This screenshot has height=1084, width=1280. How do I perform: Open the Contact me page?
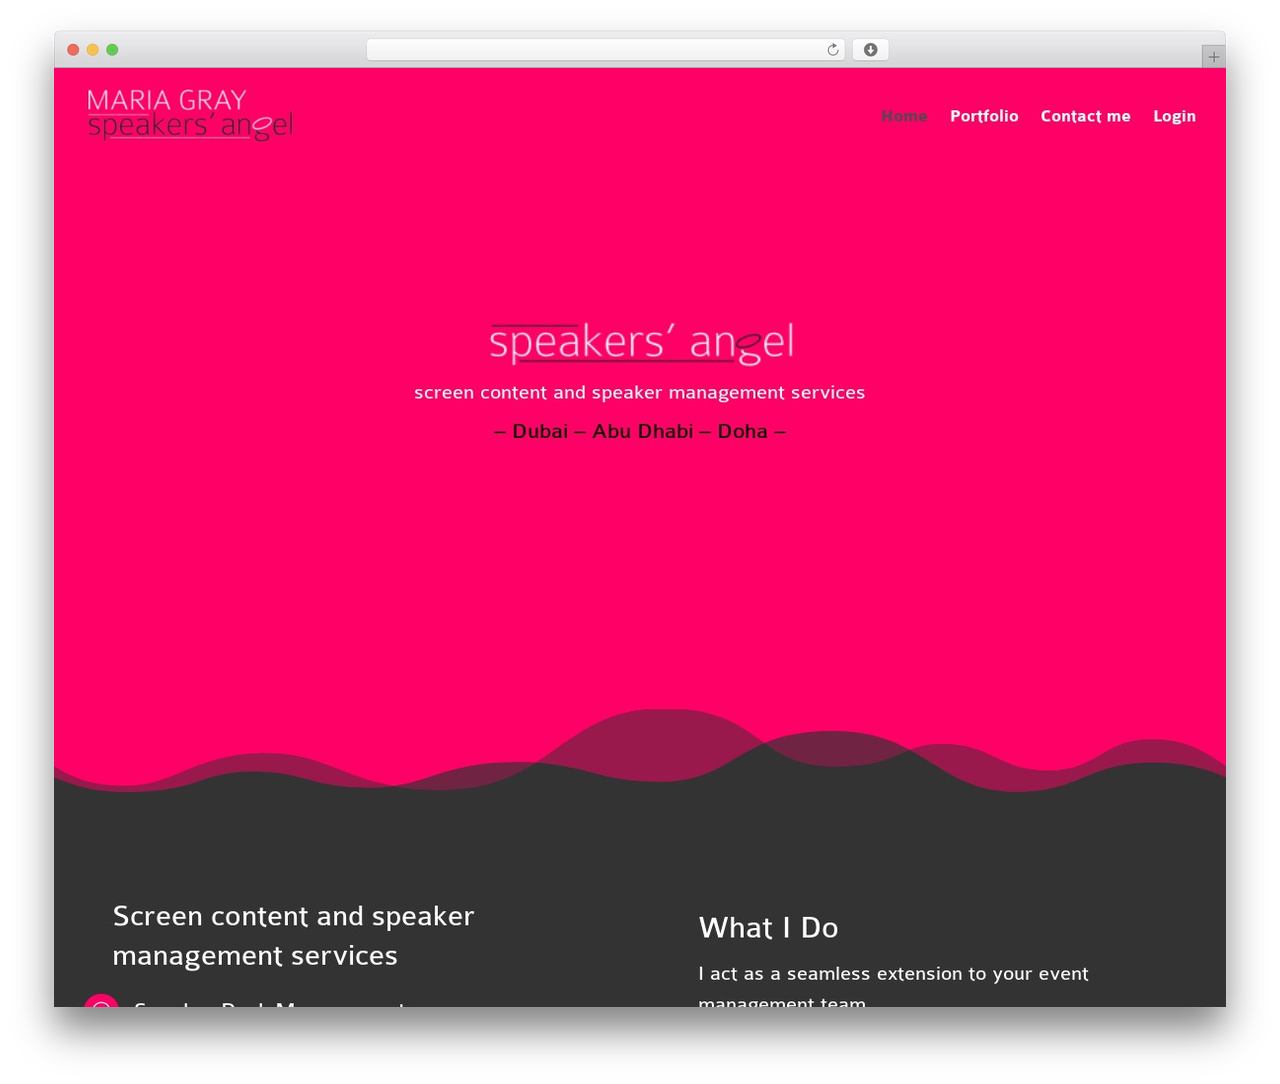pos(1085,116)
